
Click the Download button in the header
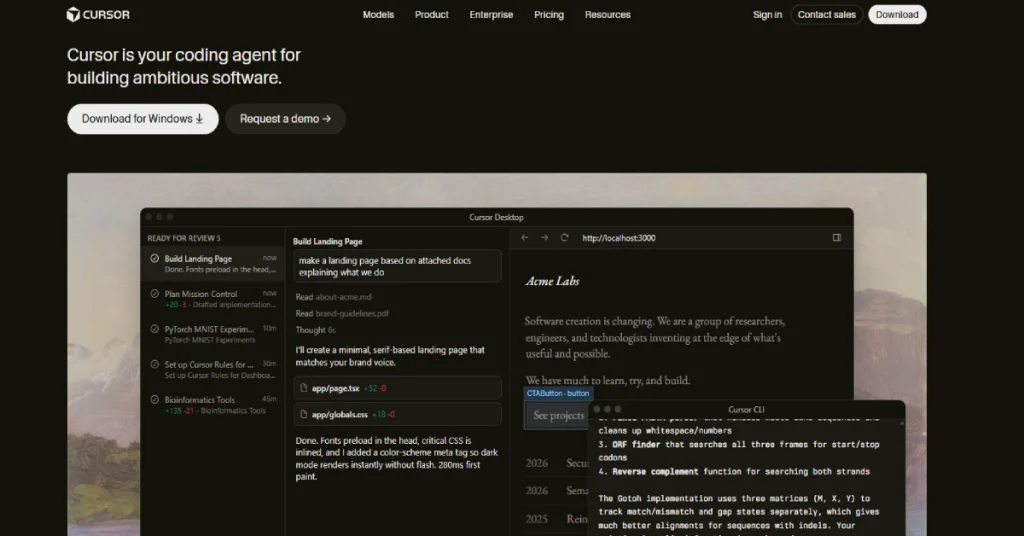tap(897, 14)
